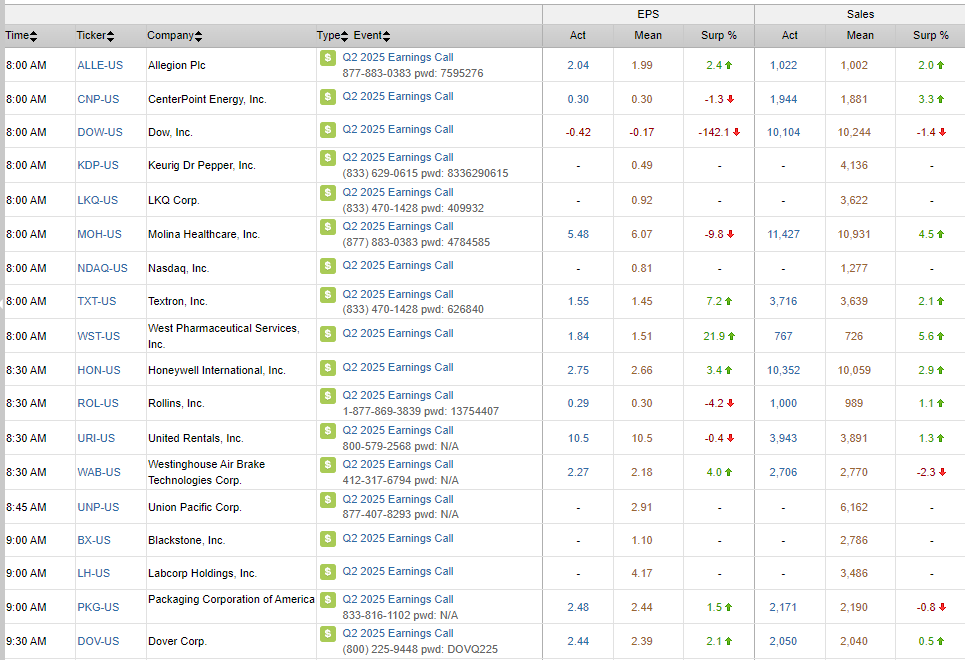Click the Blackstone, Inc. company name

coord(186,541)
